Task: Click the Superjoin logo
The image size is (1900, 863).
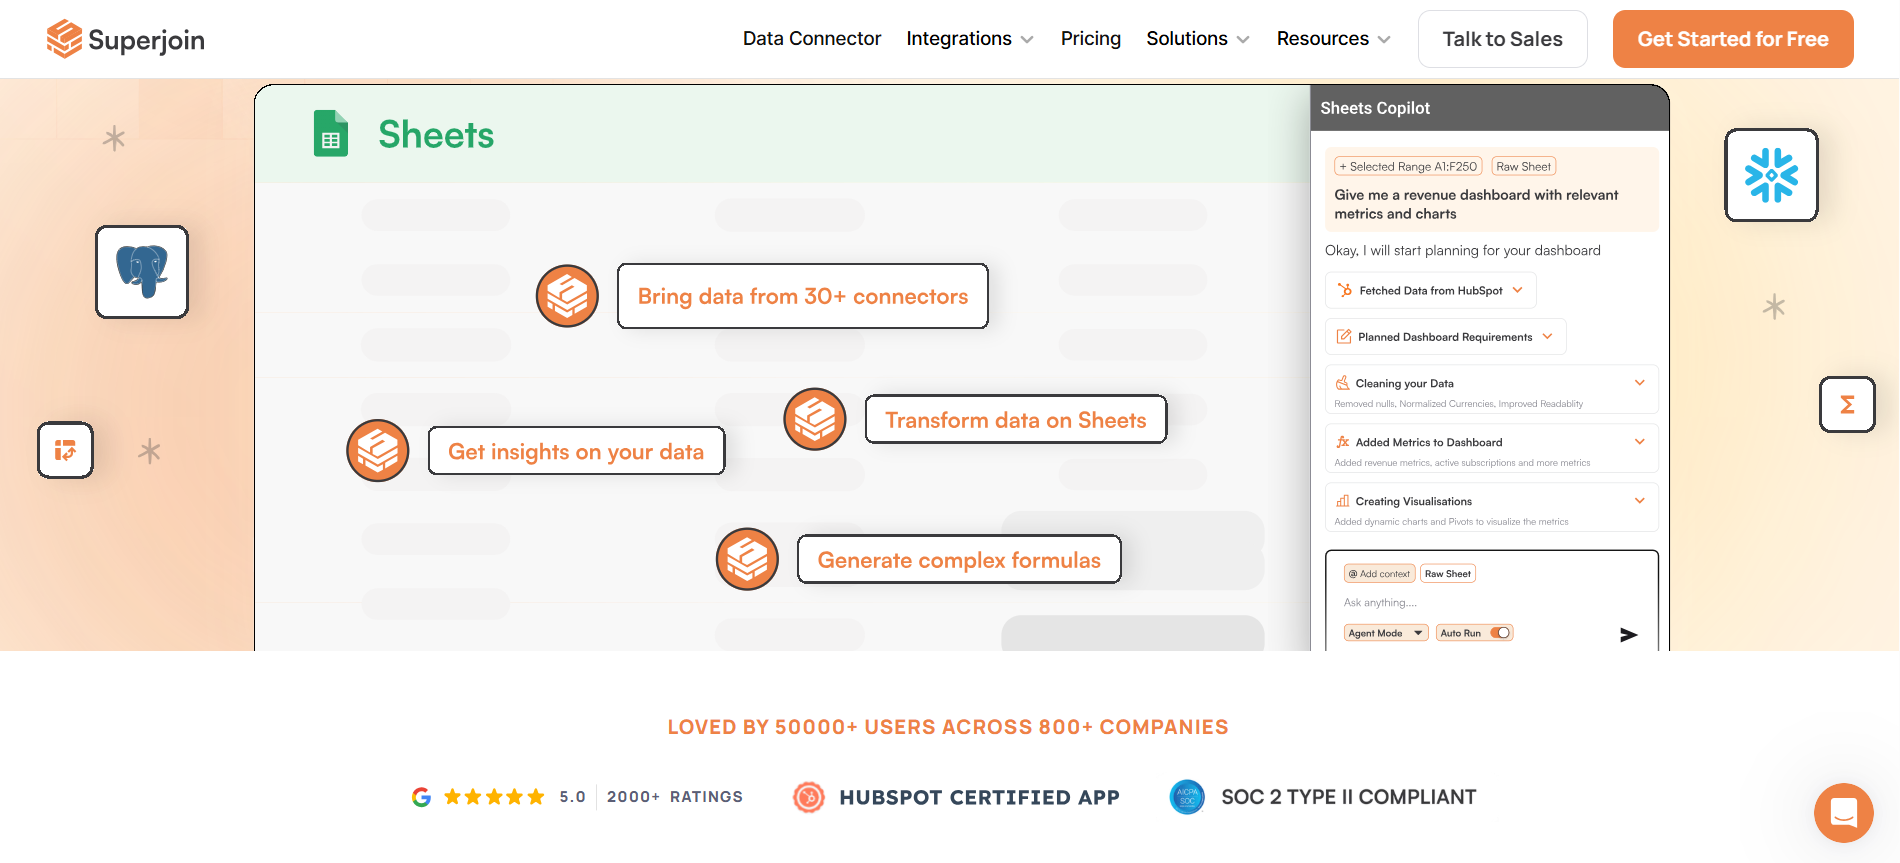Action: pyautogui.click(x=125, y=39)
